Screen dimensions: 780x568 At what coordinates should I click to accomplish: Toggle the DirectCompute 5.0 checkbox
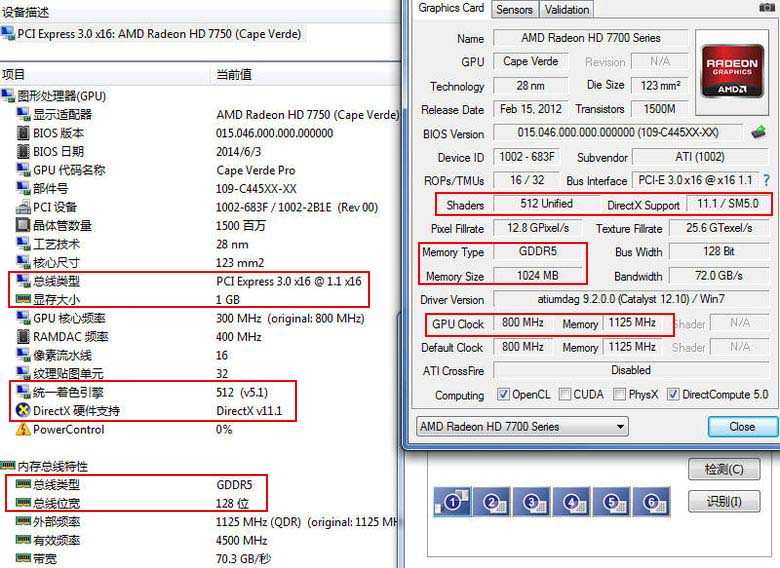coord(673,394)
